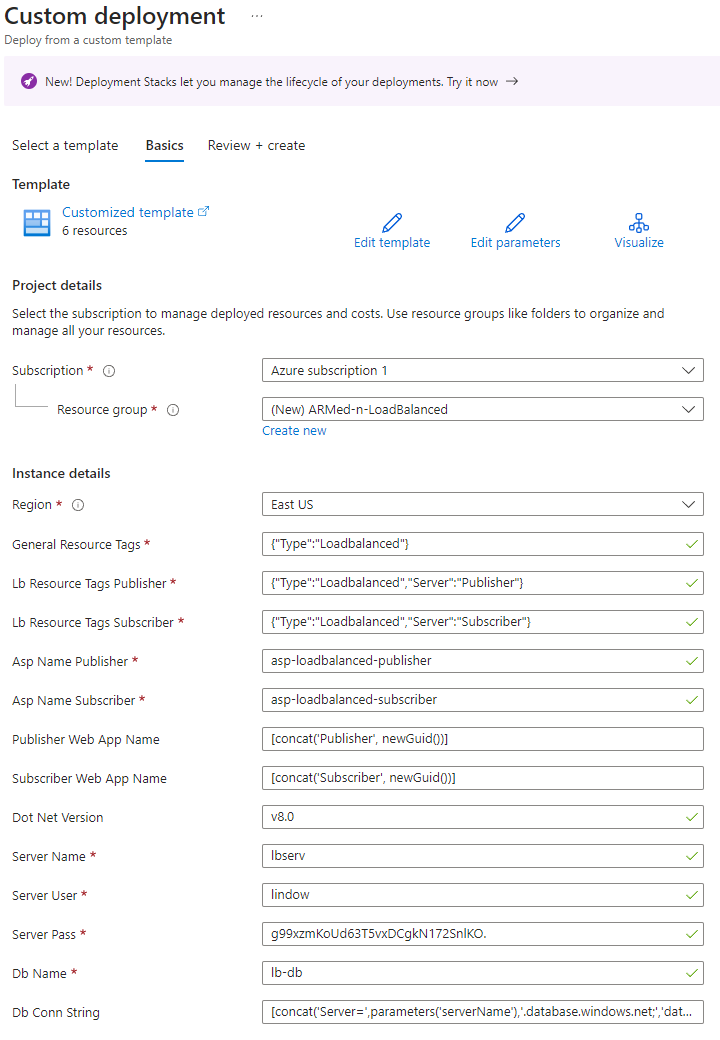Image resolution: width=720 pixels, height=1040 pixels.
Task: Click the Try it now arrow
Action: tap(512, 82)
